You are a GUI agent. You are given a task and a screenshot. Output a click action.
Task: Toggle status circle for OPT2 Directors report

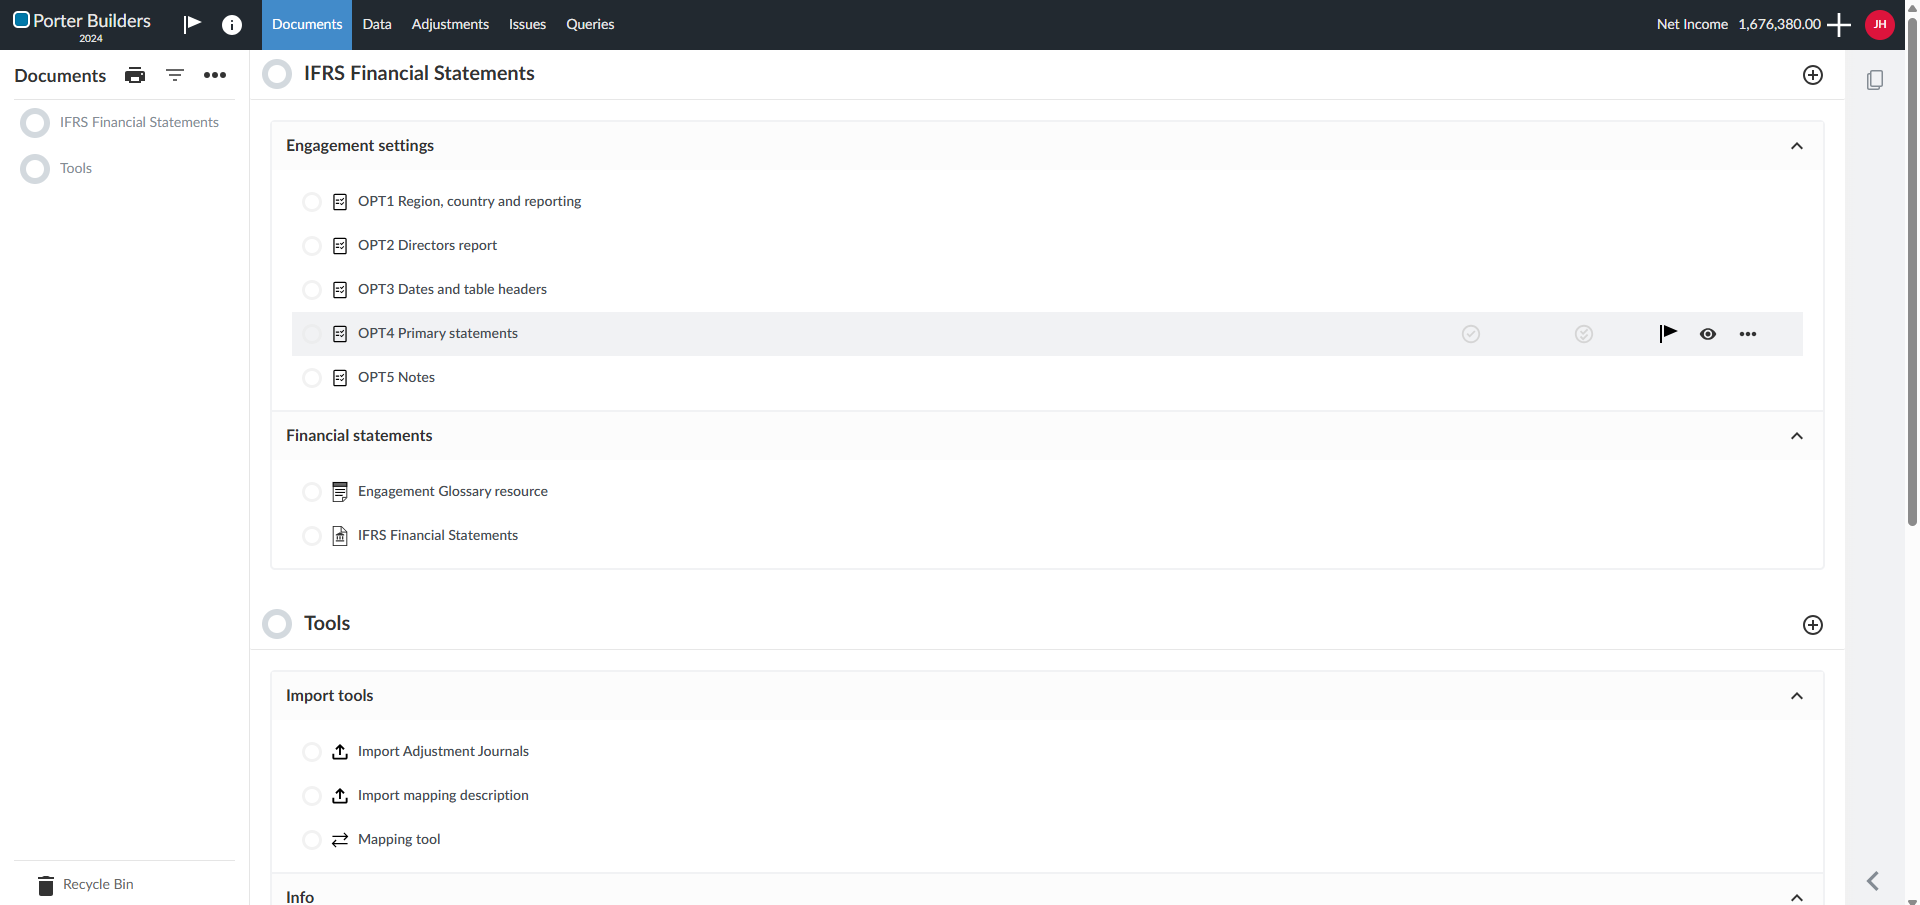[x=312, y=246]
